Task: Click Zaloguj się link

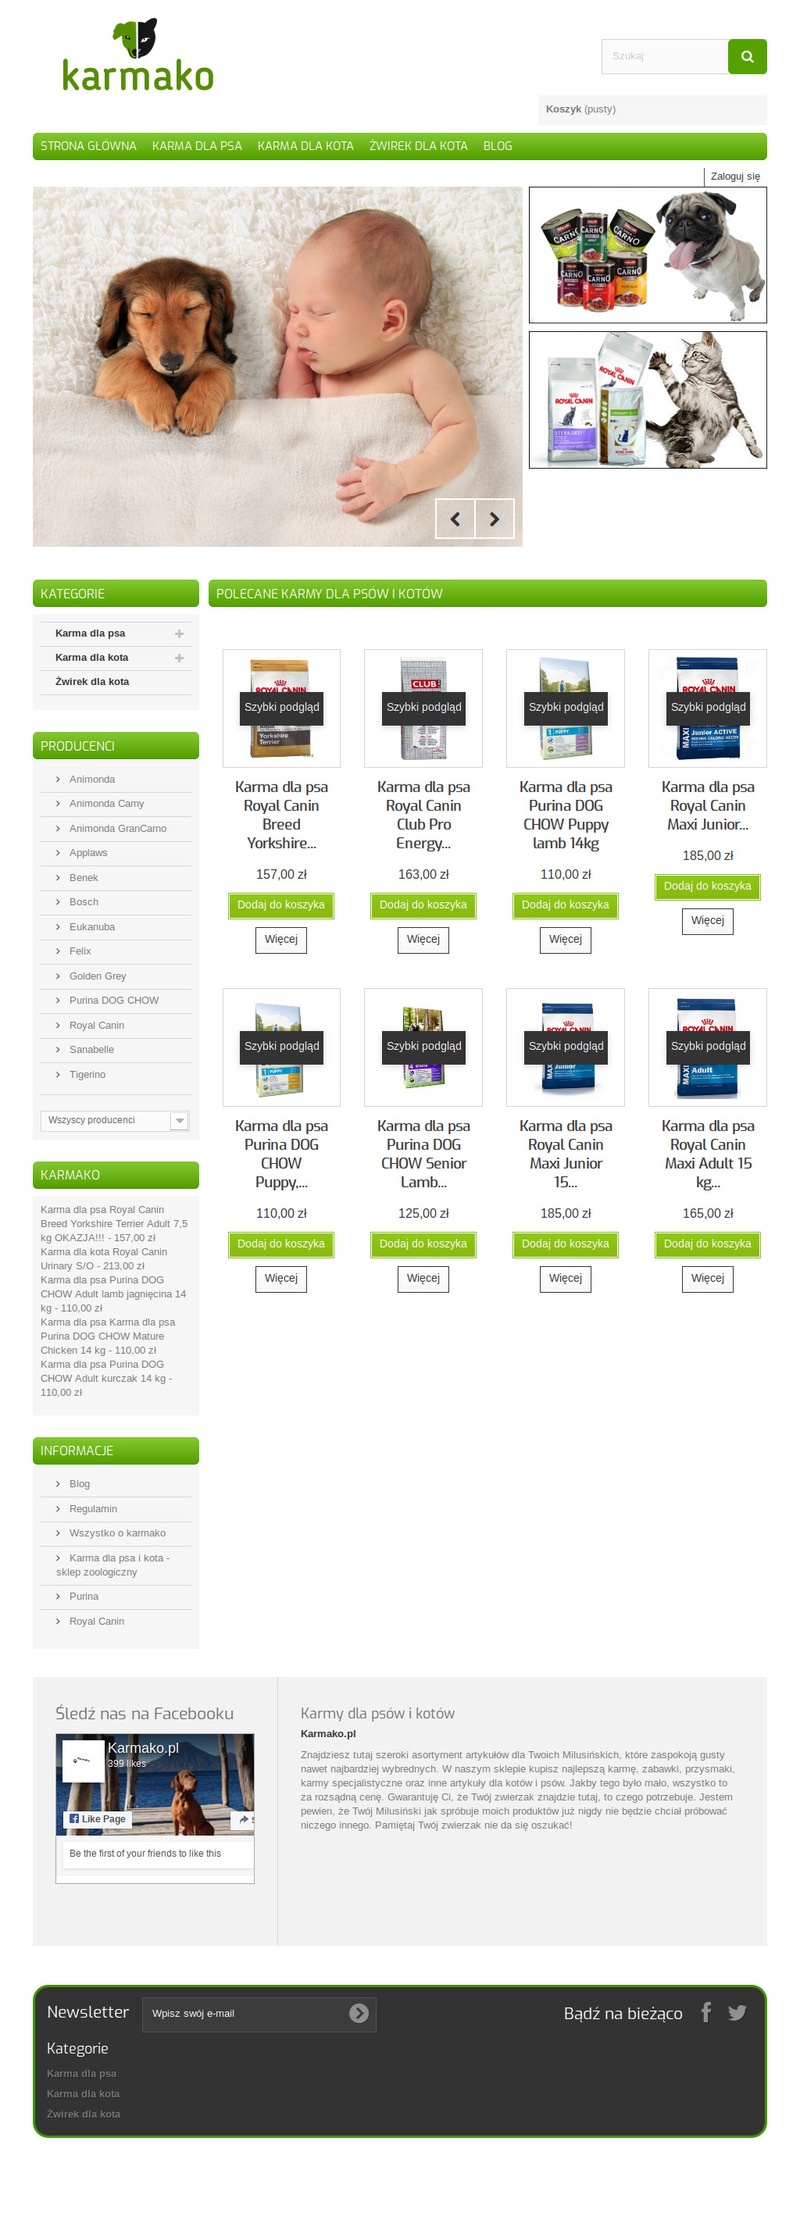Action: (x=735, y=176)
